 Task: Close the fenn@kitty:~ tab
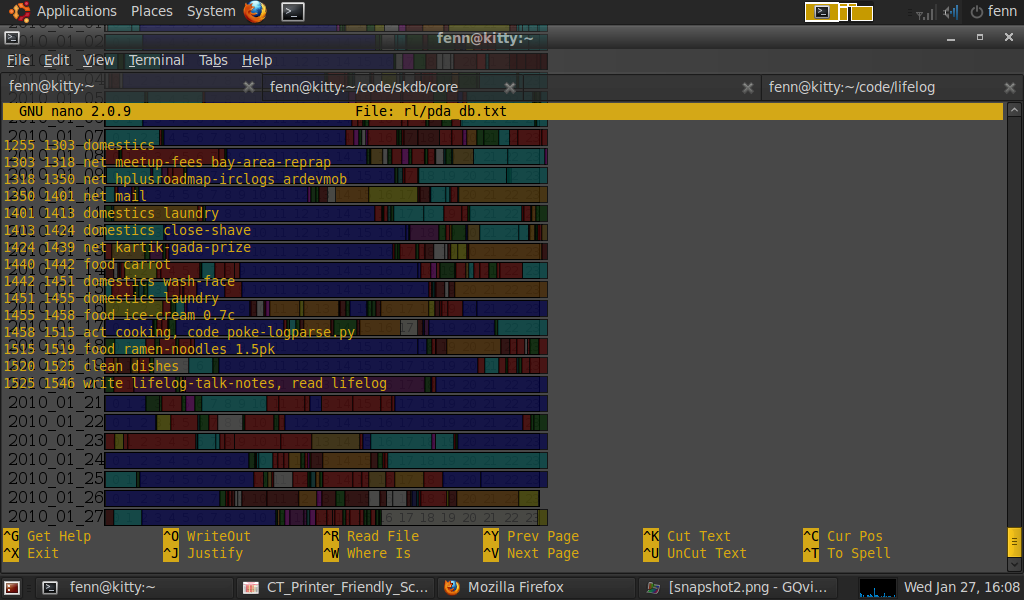(249, 87)
